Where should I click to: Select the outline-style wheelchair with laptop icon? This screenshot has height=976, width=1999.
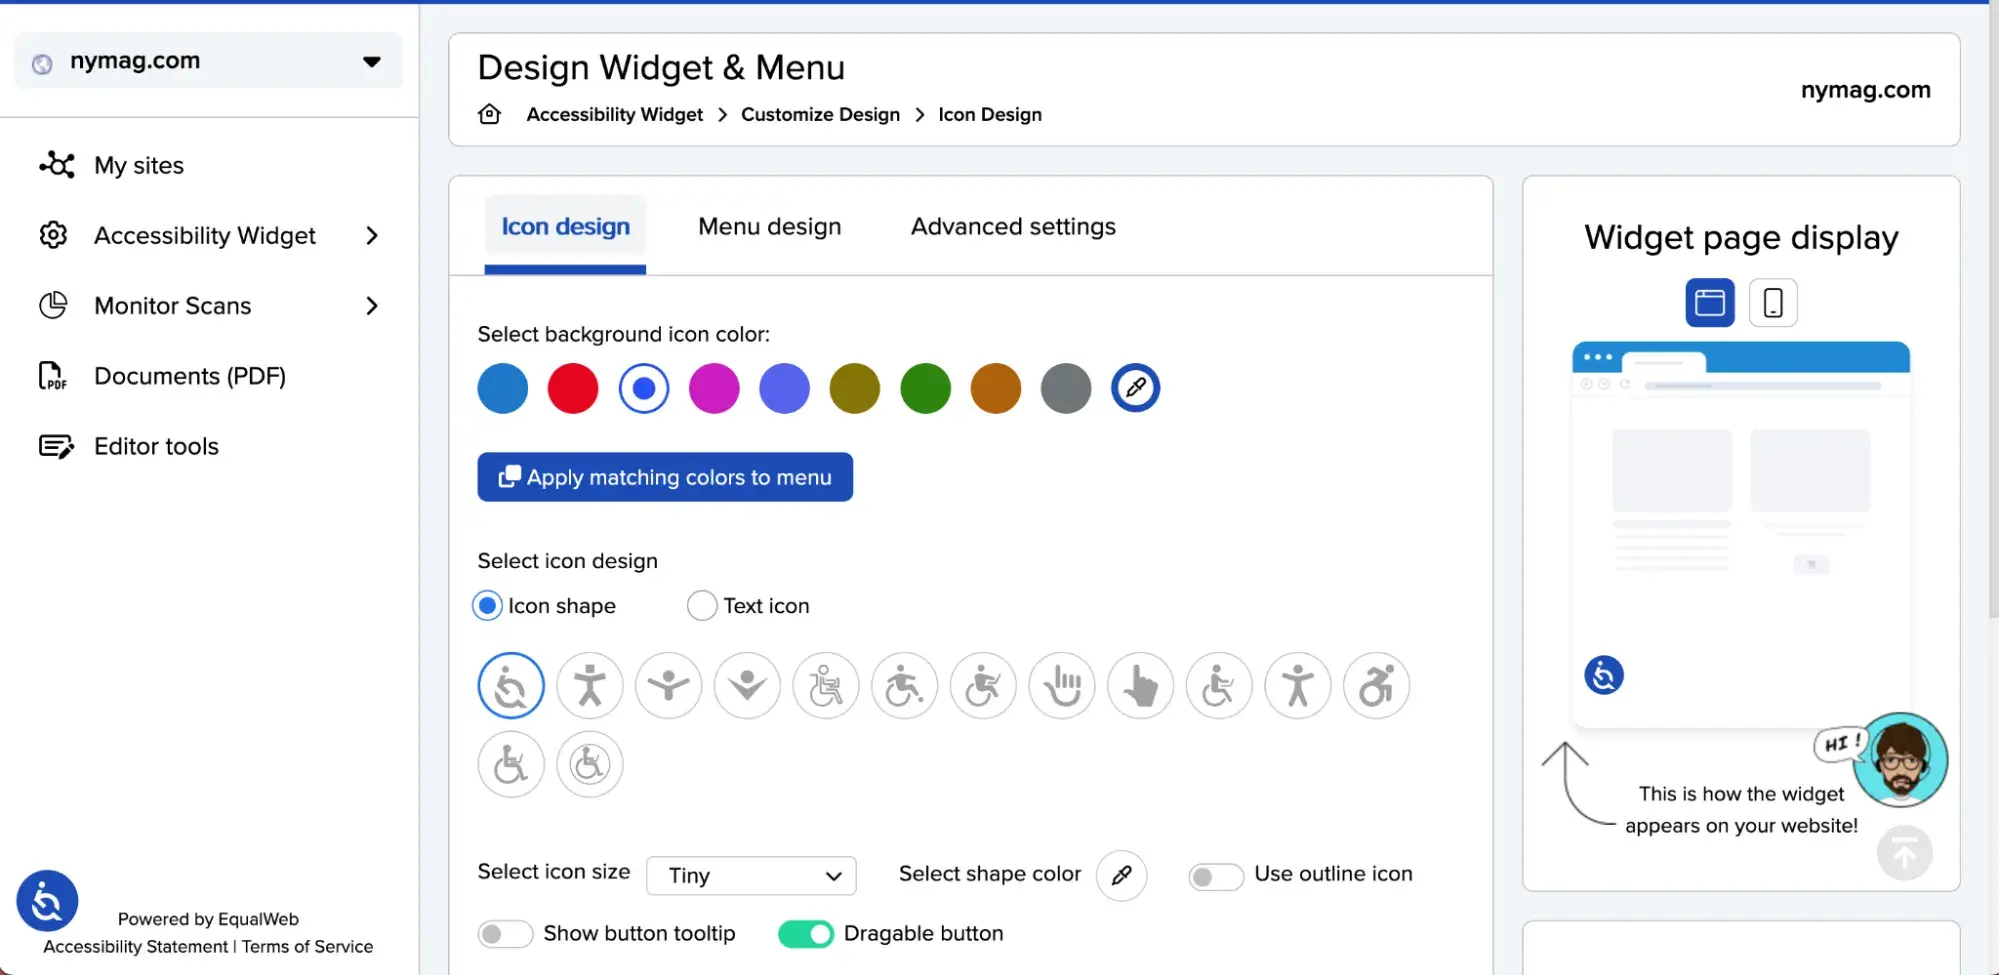(x=826, y=686)
